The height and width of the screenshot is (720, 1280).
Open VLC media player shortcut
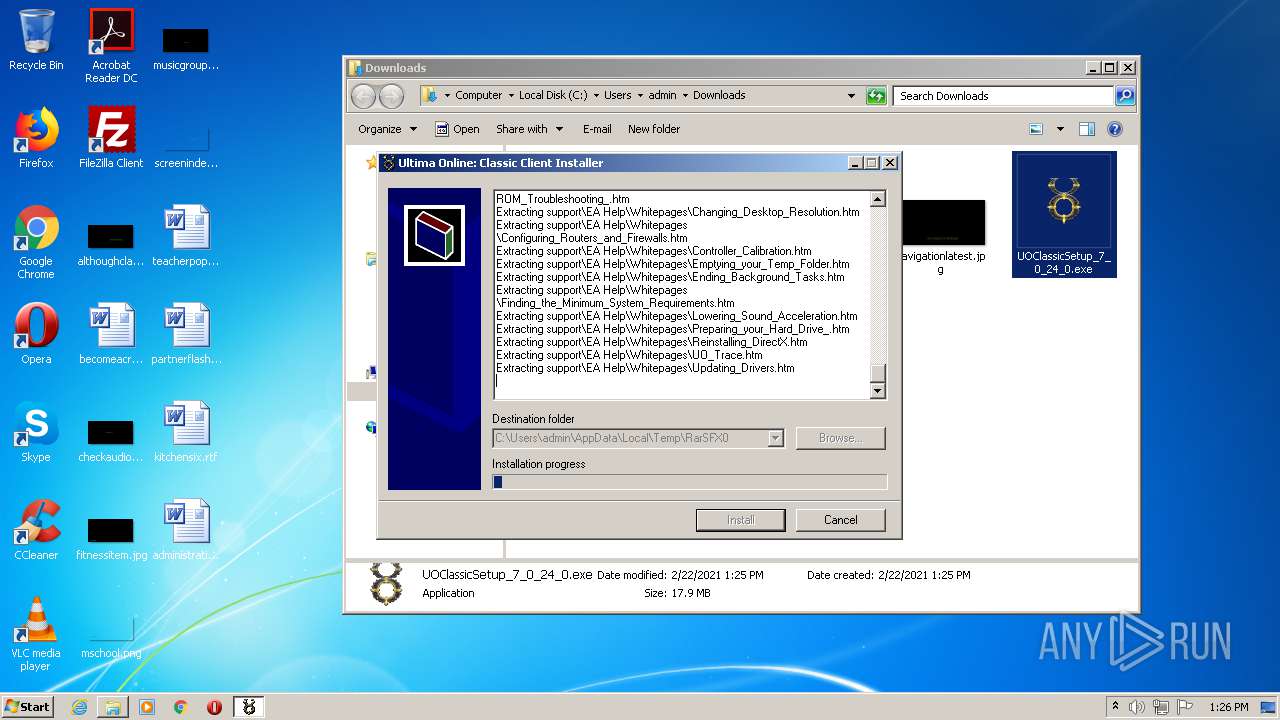(36, 634)
